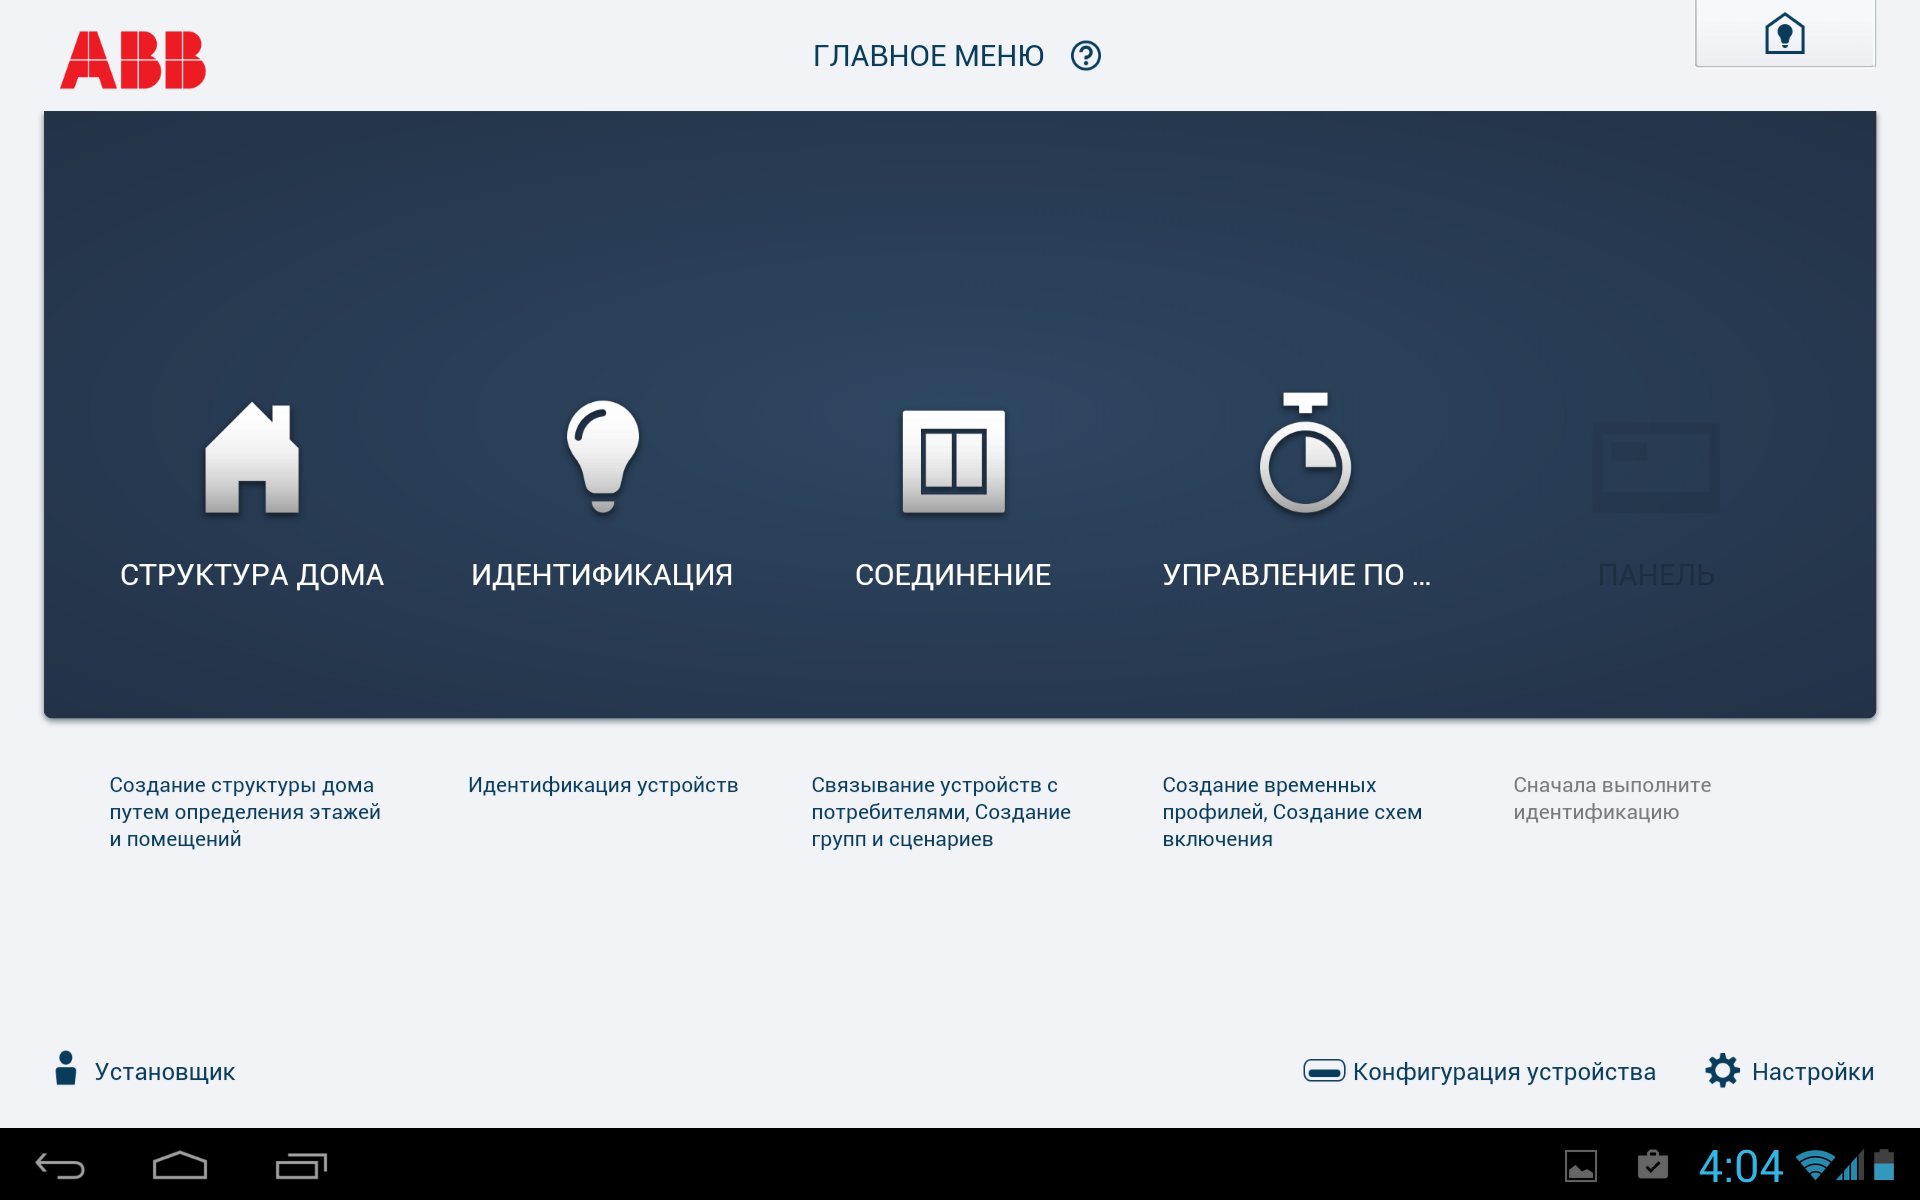The image size is (1920, 1200).
Task: Tap the Установщик text label
Action: (165, 1072)
